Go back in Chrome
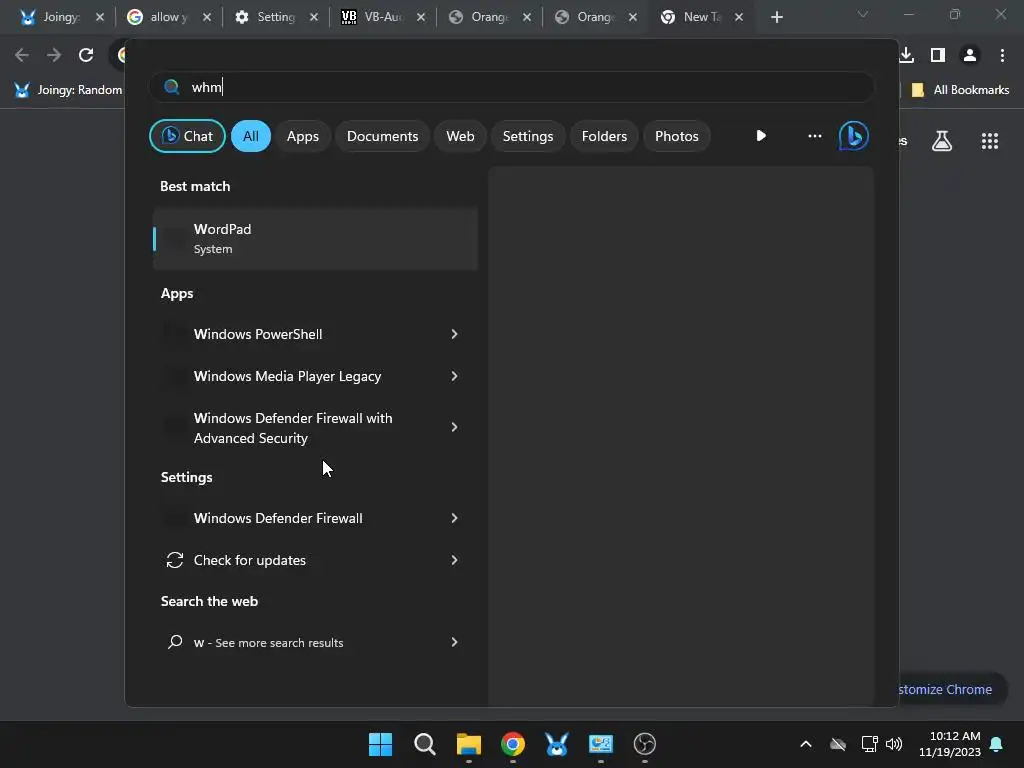The width and height of the screenshot is (1024, 768). (22, 55)
